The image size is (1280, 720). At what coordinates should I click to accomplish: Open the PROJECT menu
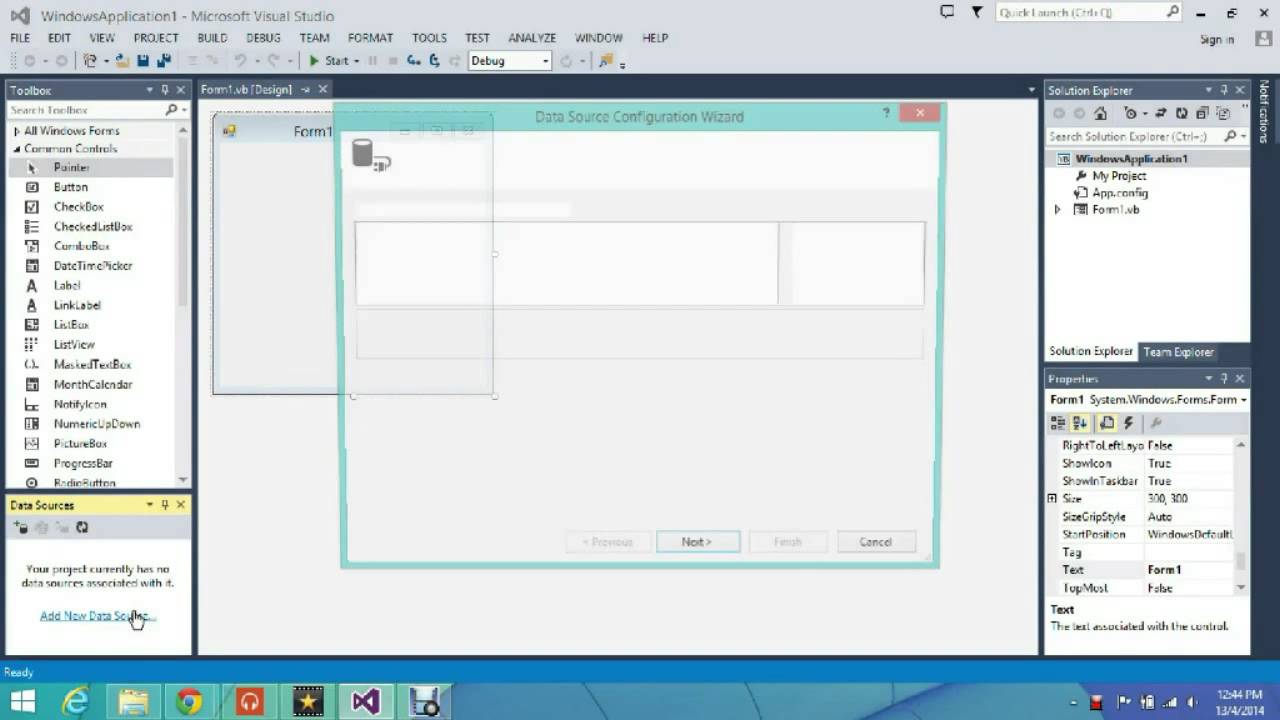156,38
